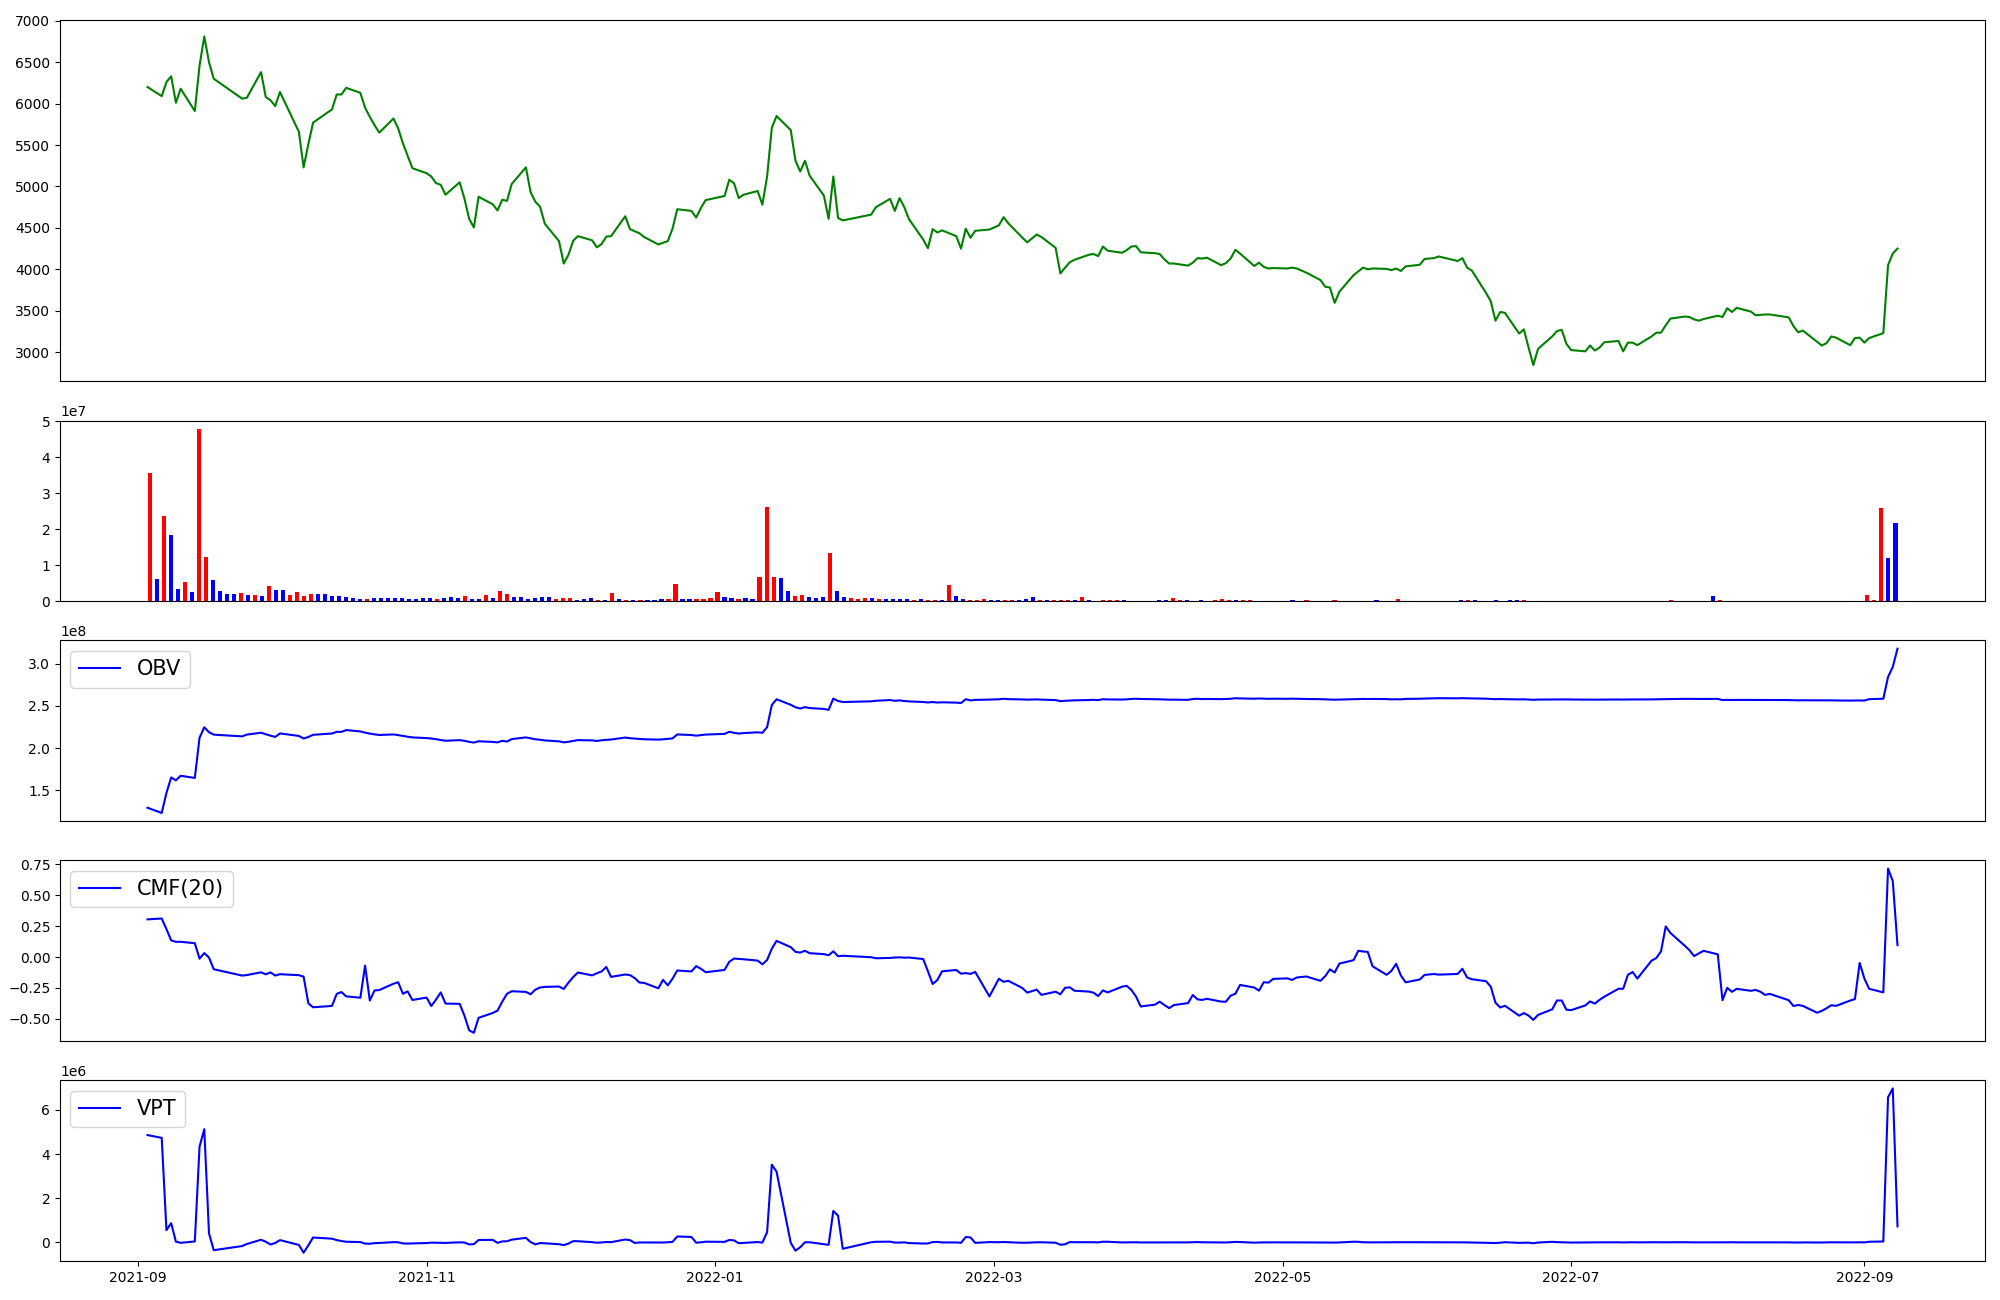Viewport: 2000px width, 1300px height.
Task: Click the 0.75 tick on CMF axis
Action: pos(35,866)
